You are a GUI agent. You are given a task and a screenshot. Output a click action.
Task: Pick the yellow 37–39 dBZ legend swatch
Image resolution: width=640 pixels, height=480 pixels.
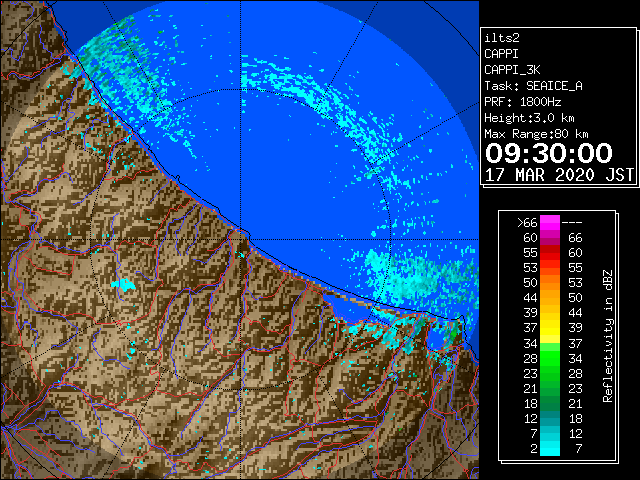tap(550, 328)
